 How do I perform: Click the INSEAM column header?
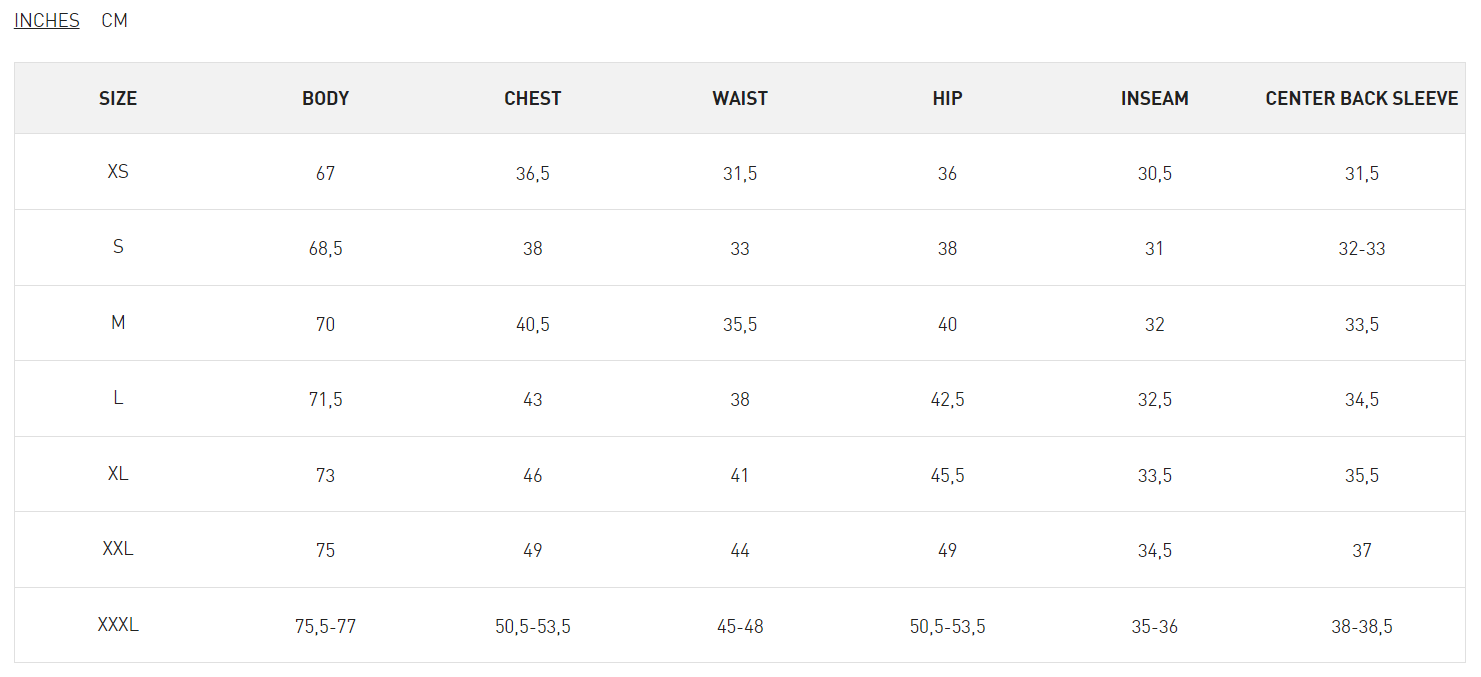1155,99
